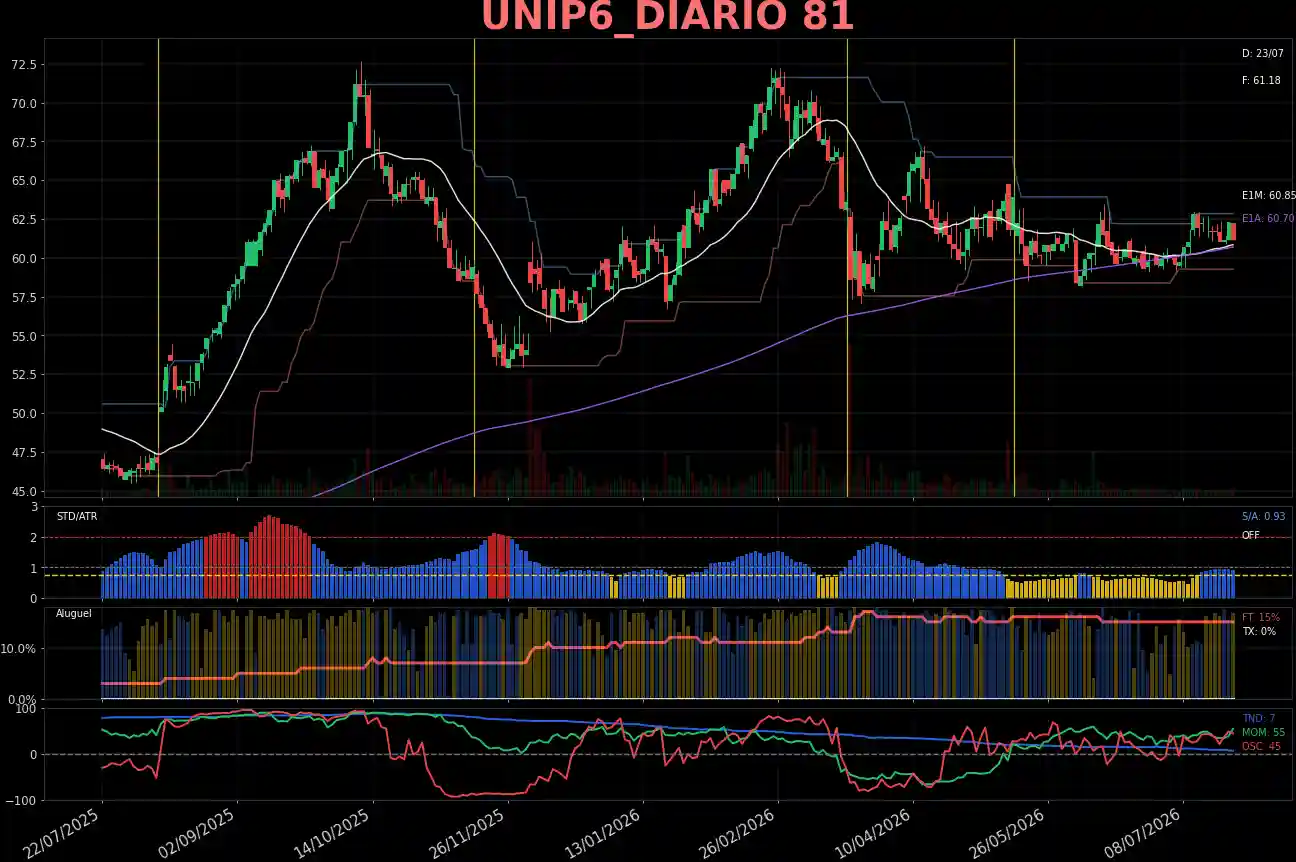Click the first yellow vertical line after 22/07/2025
The height and width of the screenshot is (862, 1296).
tap(158, 267)
